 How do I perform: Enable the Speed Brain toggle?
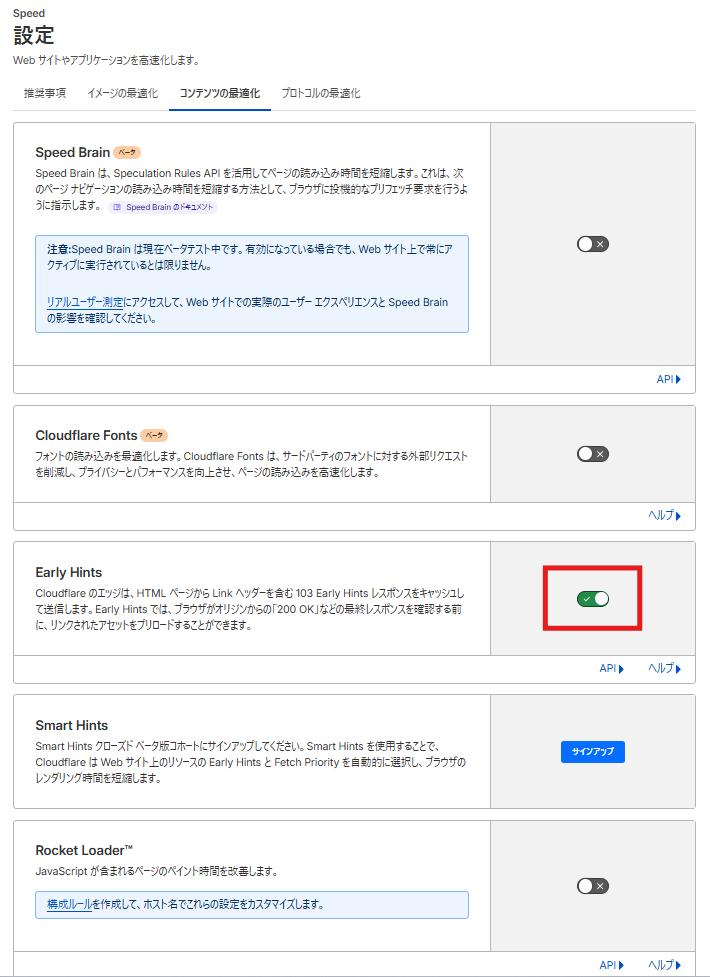point(592,244)
